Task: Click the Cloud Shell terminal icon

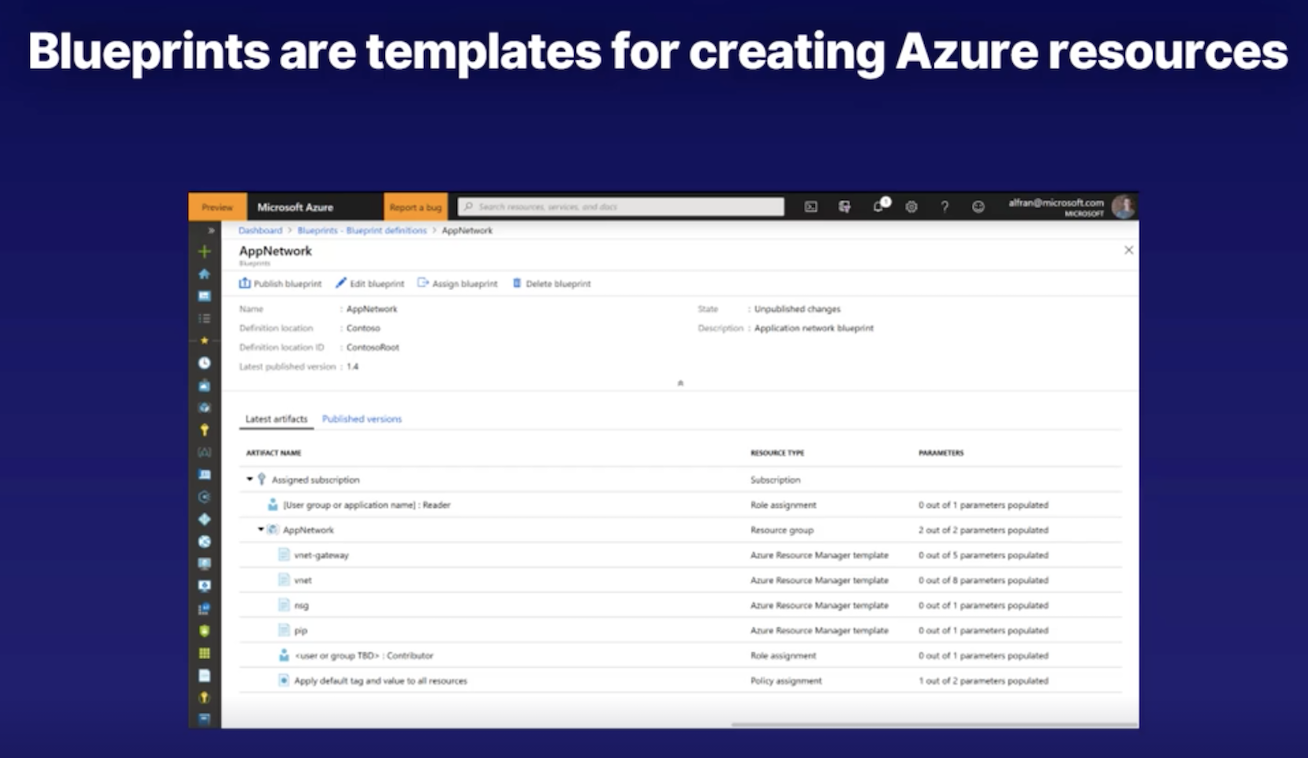Action: coord(811,207)
